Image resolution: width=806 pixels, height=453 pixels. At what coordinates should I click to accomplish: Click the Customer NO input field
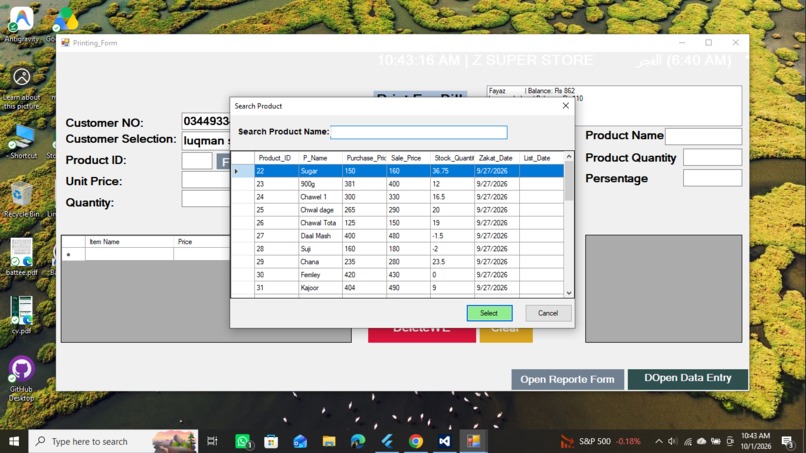[206, 121]
